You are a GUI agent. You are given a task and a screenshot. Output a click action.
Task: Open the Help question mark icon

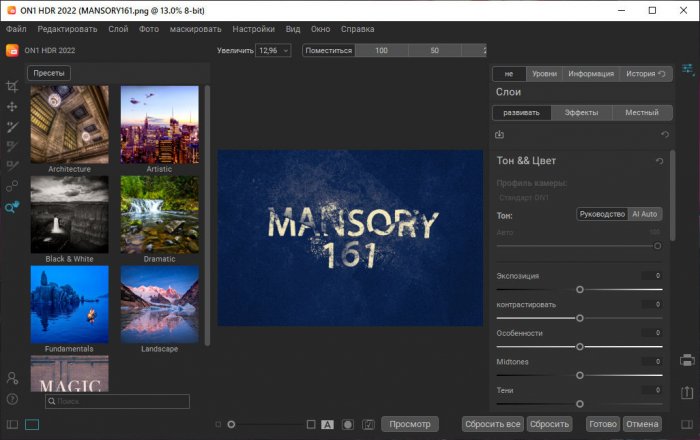pyautogui.click(x=12, y=399)
